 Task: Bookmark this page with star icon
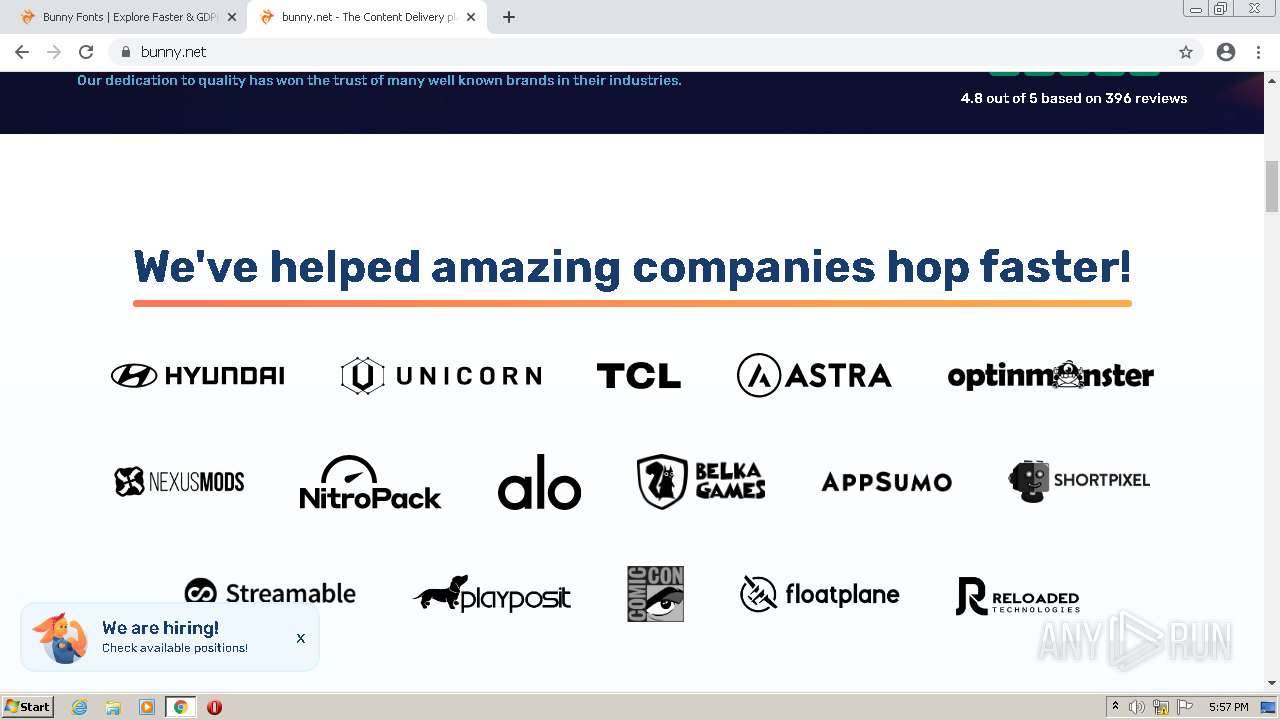(1186, 52)
